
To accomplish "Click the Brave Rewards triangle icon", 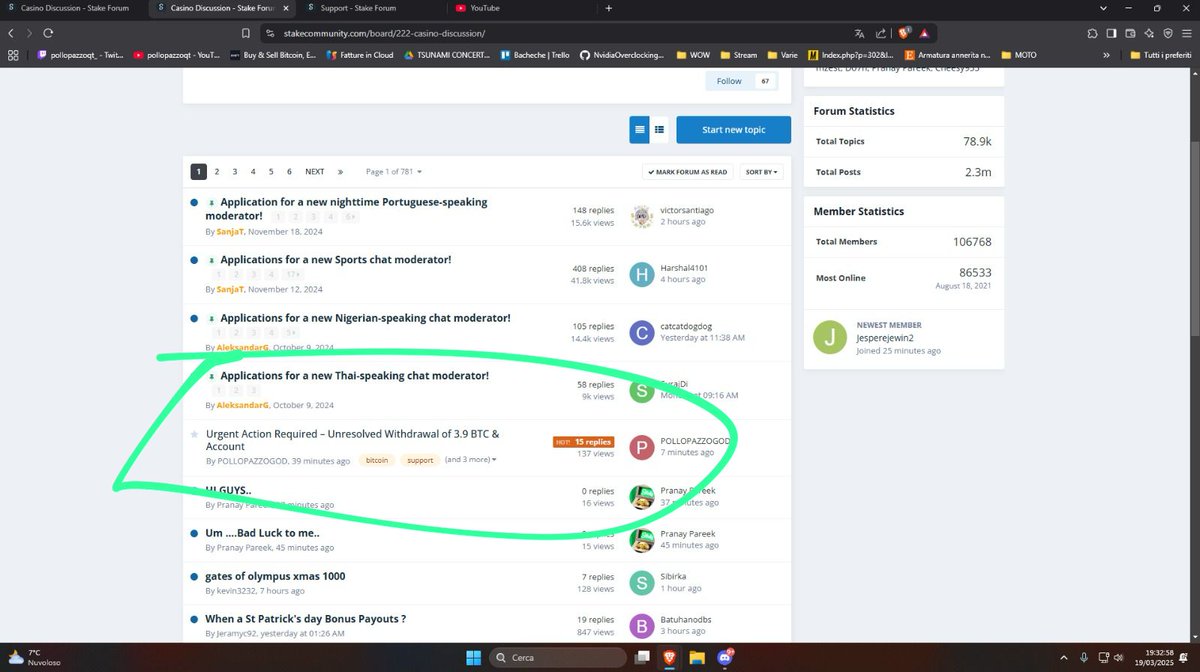I will click(x=925, y=33).
